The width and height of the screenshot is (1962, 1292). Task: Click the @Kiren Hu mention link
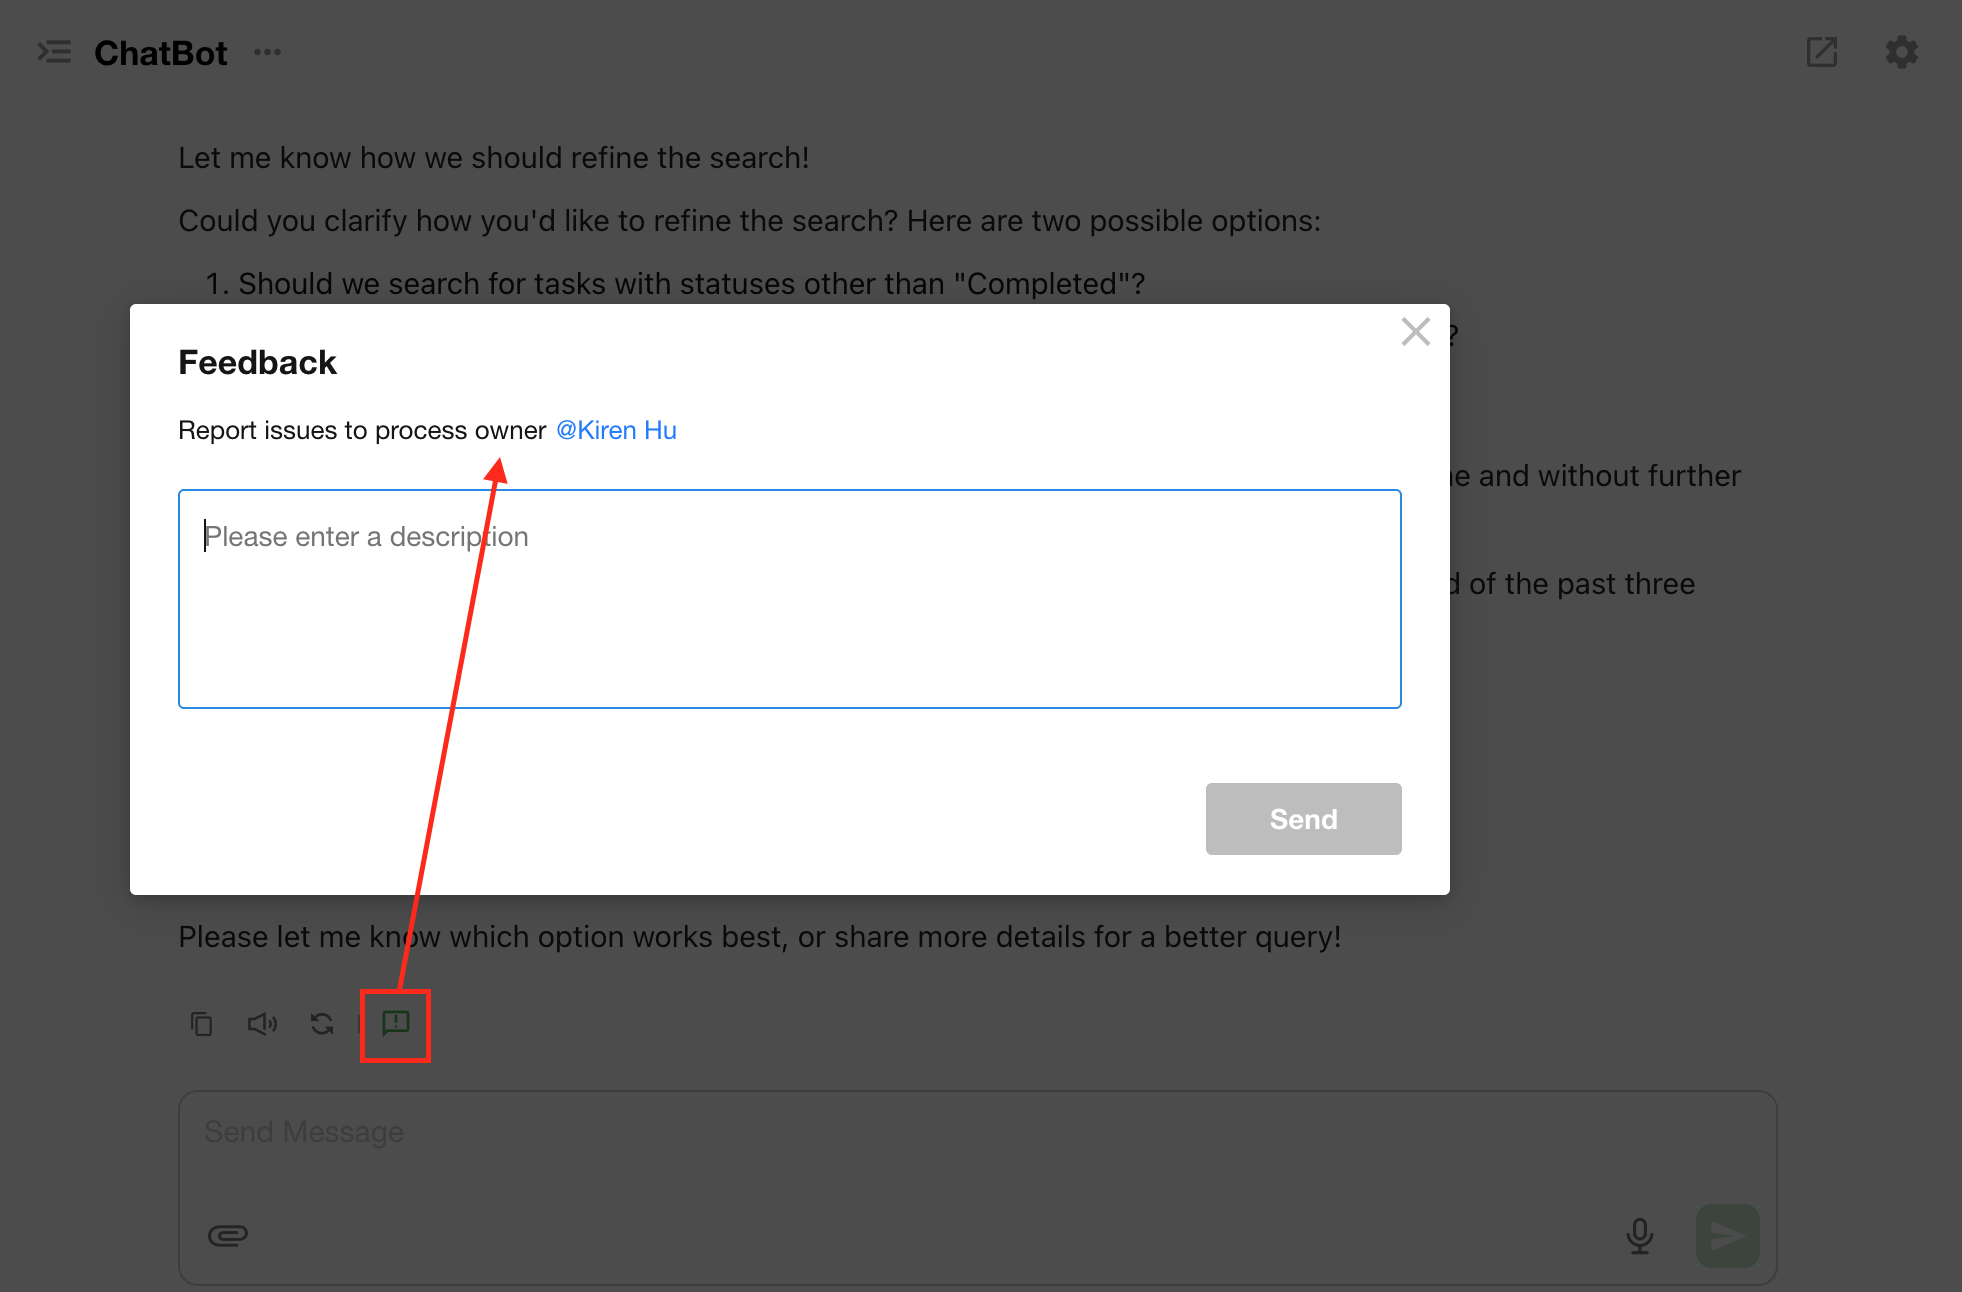616,430
